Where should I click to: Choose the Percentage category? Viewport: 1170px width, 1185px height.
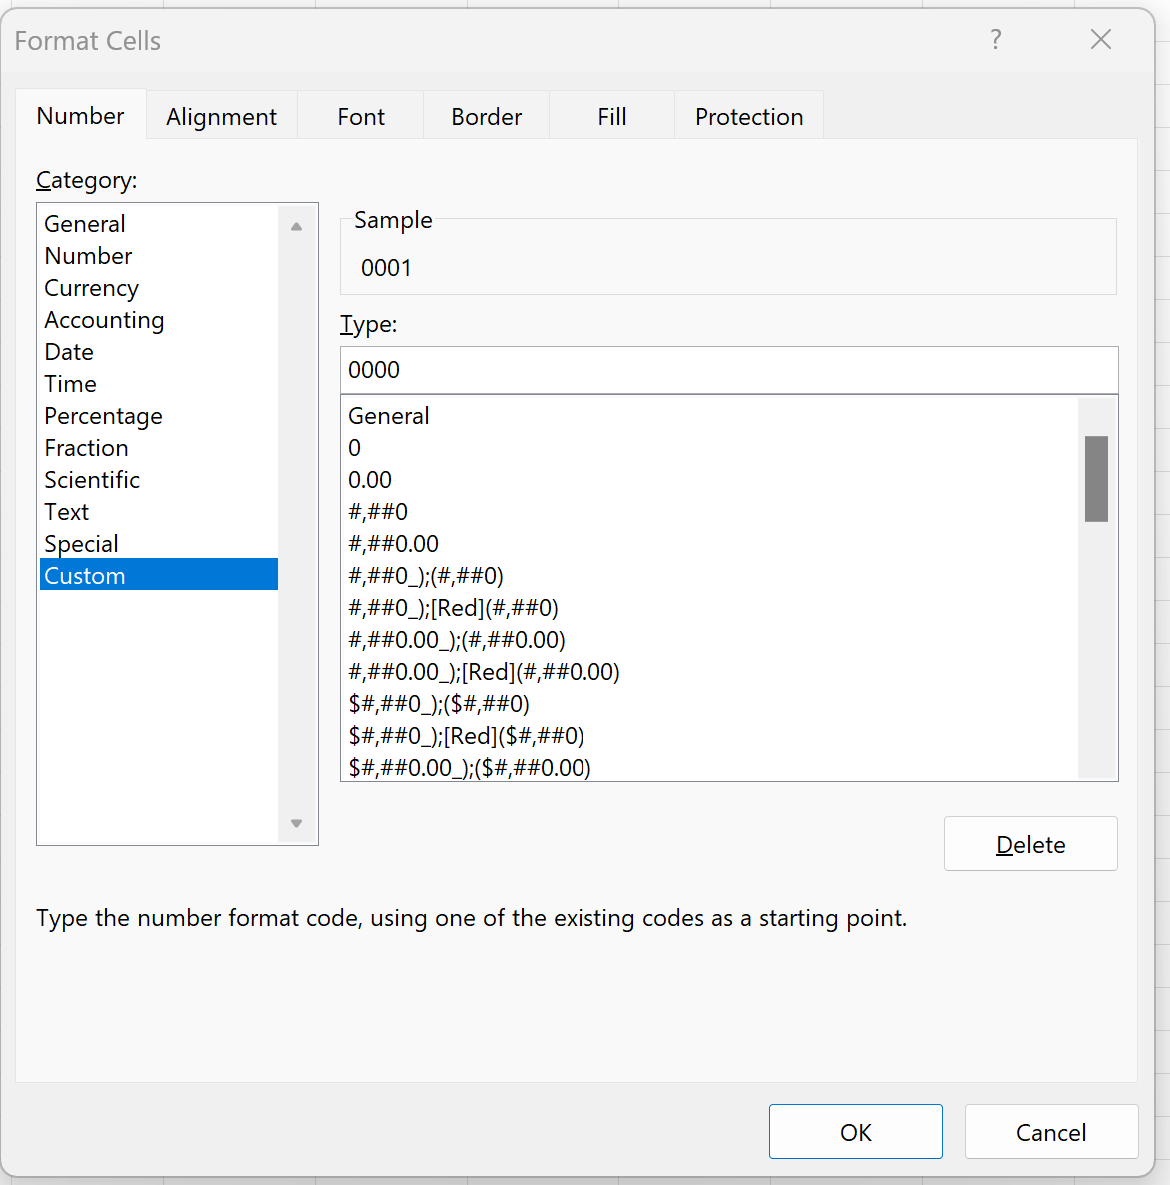103,416
